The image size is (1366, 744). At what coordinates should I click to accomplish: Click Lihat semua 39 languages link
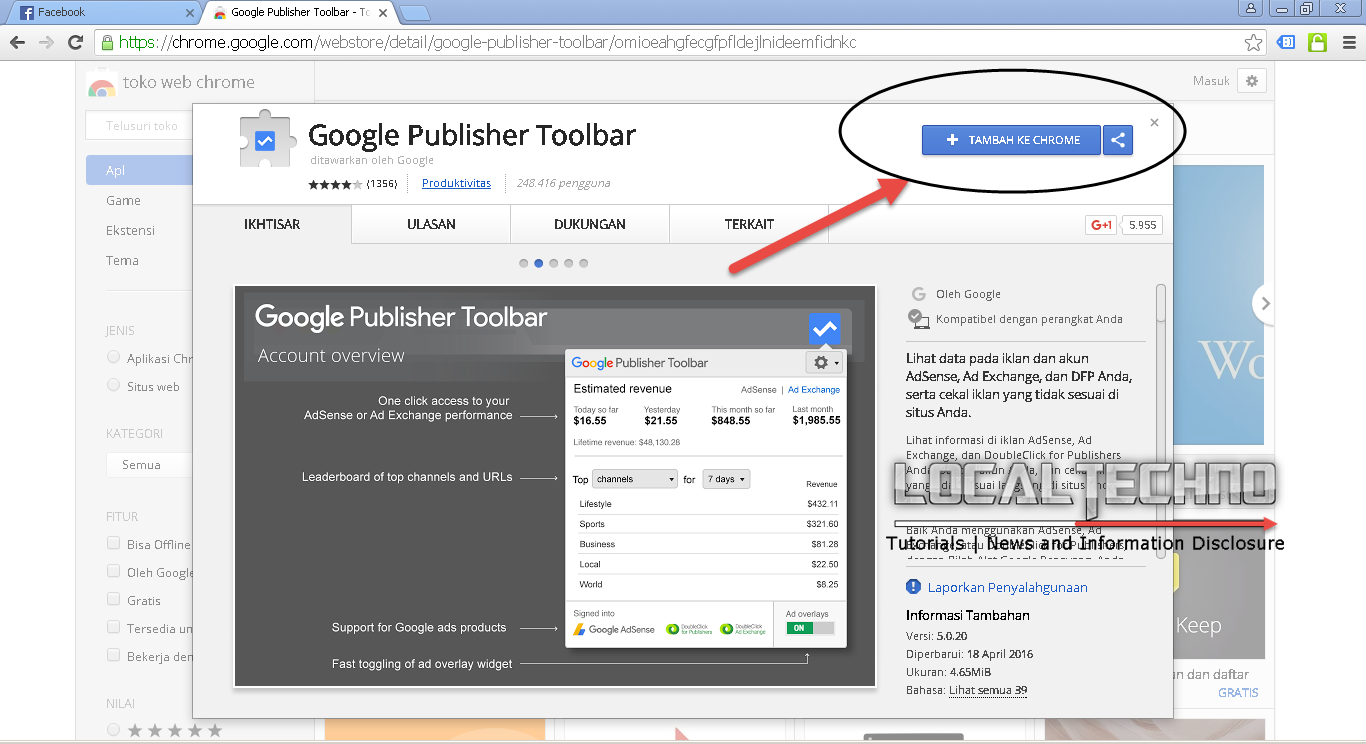[x=988, y=690]
